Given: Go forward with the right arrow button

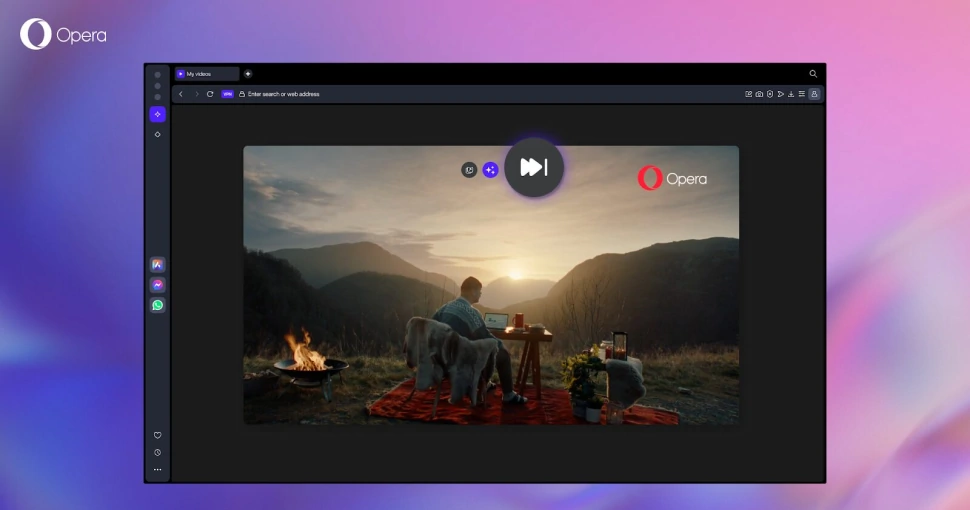Looking at the screenshot, I should [x=197, y=94].
